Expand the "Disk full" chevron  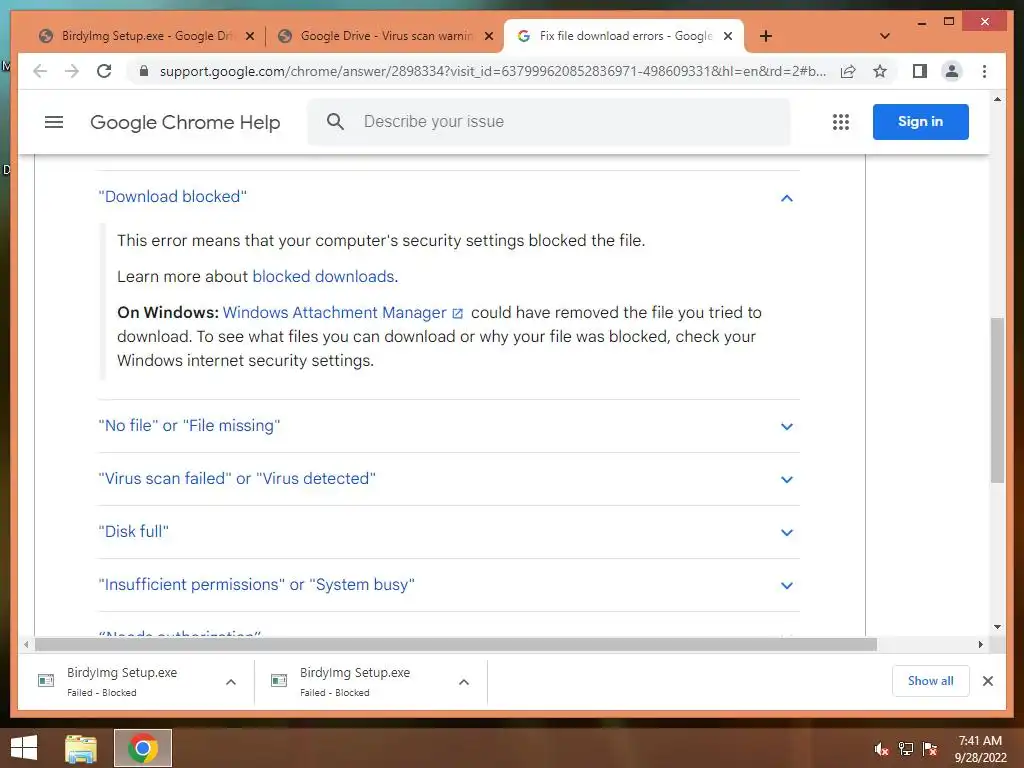coord(786,532)
